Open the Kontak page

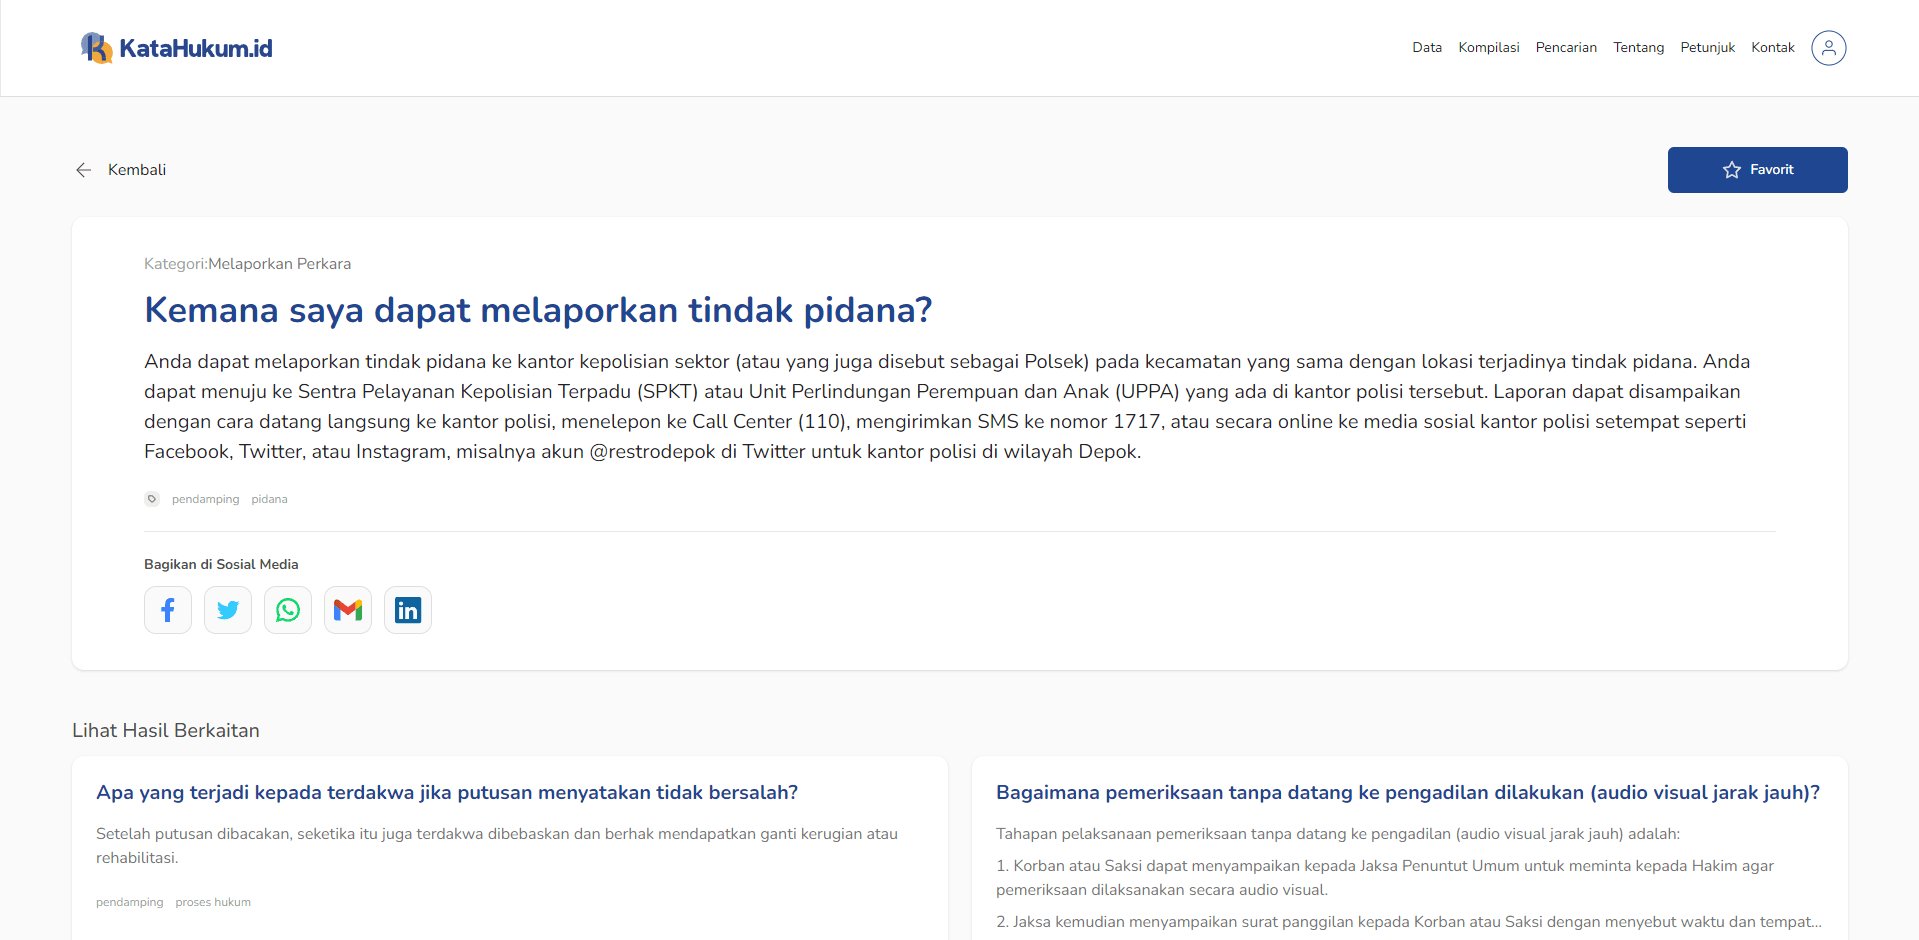(1772, 48)
